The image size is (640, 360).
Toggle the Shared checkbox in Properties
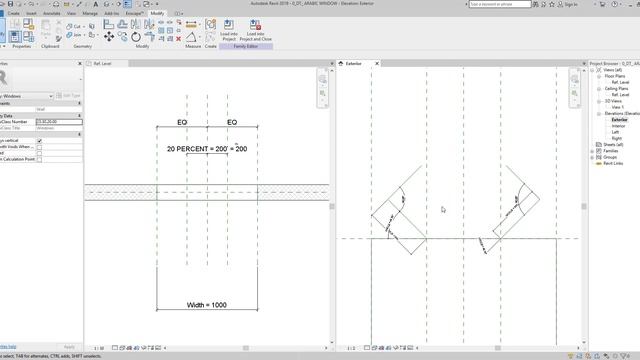[x=40, y=153]
